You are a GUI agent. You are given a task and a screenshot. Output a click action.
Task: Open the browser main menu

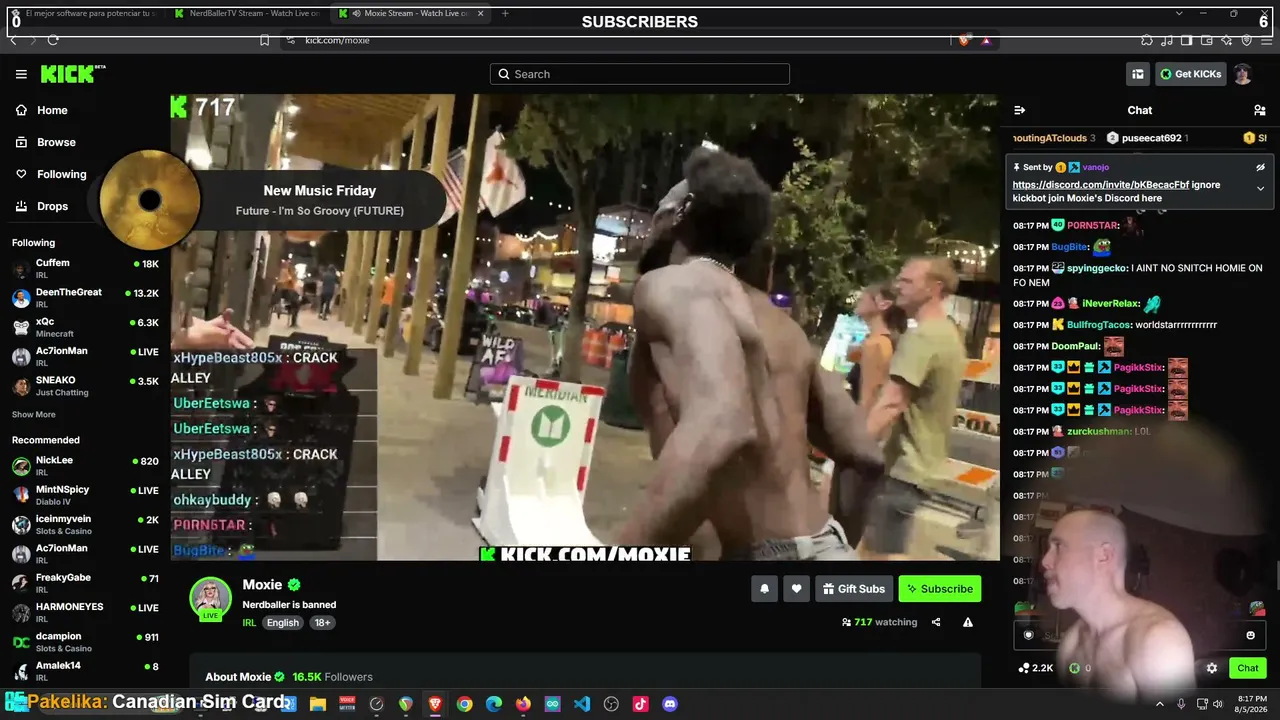point(1266,40)
